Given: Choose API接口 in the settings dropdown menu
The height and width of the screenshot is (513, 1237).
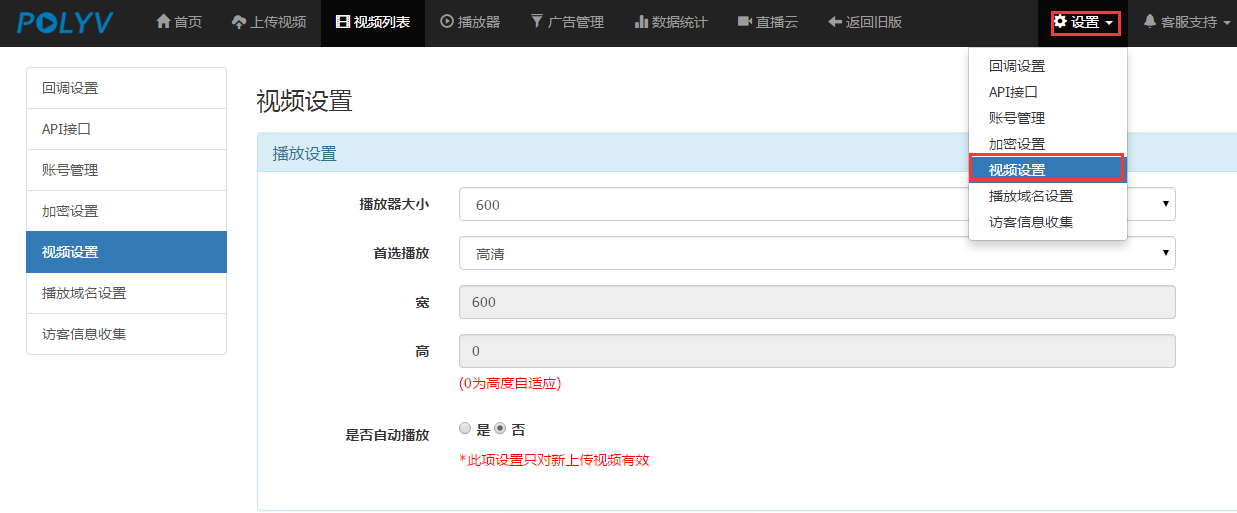Looking at the screenshot, I should tap(1047, 92).
